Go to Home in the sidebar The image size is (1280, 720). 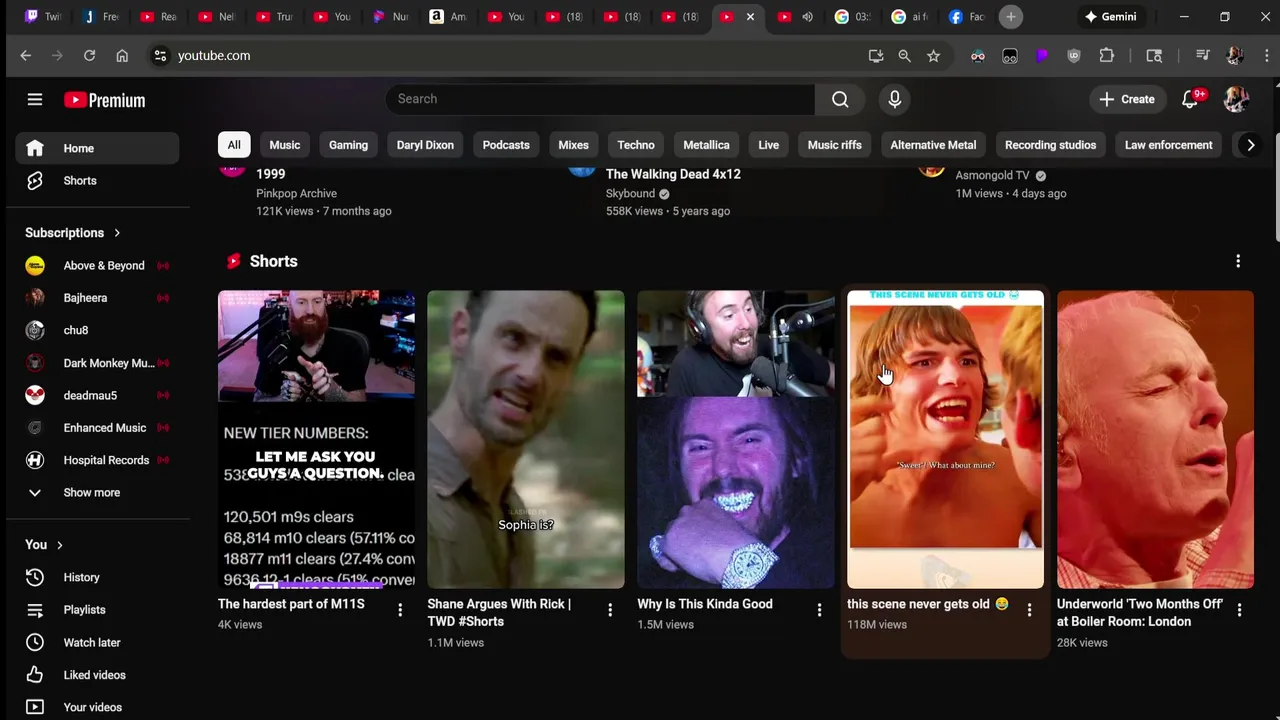(97, 148)
